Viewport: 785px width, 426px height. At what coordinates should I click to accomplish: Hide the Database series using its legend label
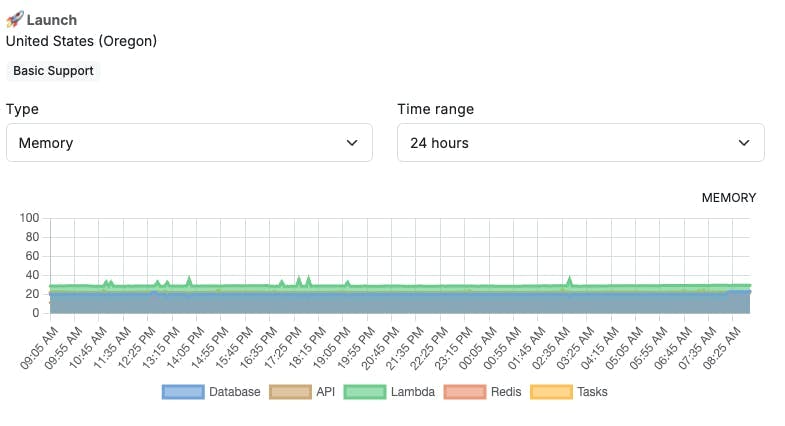click(x=235, y=392)
